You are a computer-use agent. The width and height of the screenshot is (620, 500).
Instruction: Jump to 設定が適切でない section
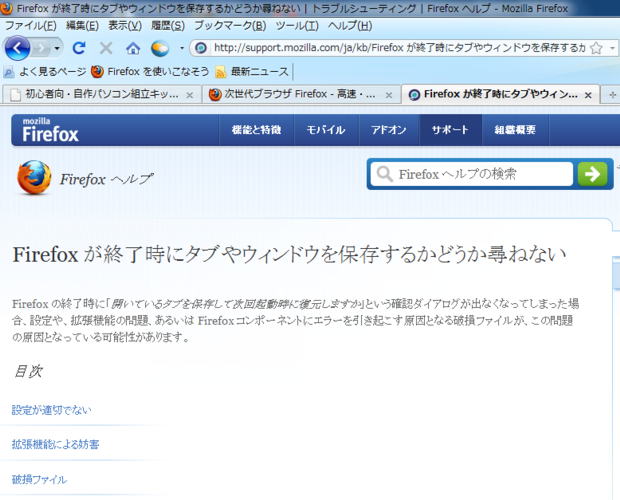(x=51, y=410)
